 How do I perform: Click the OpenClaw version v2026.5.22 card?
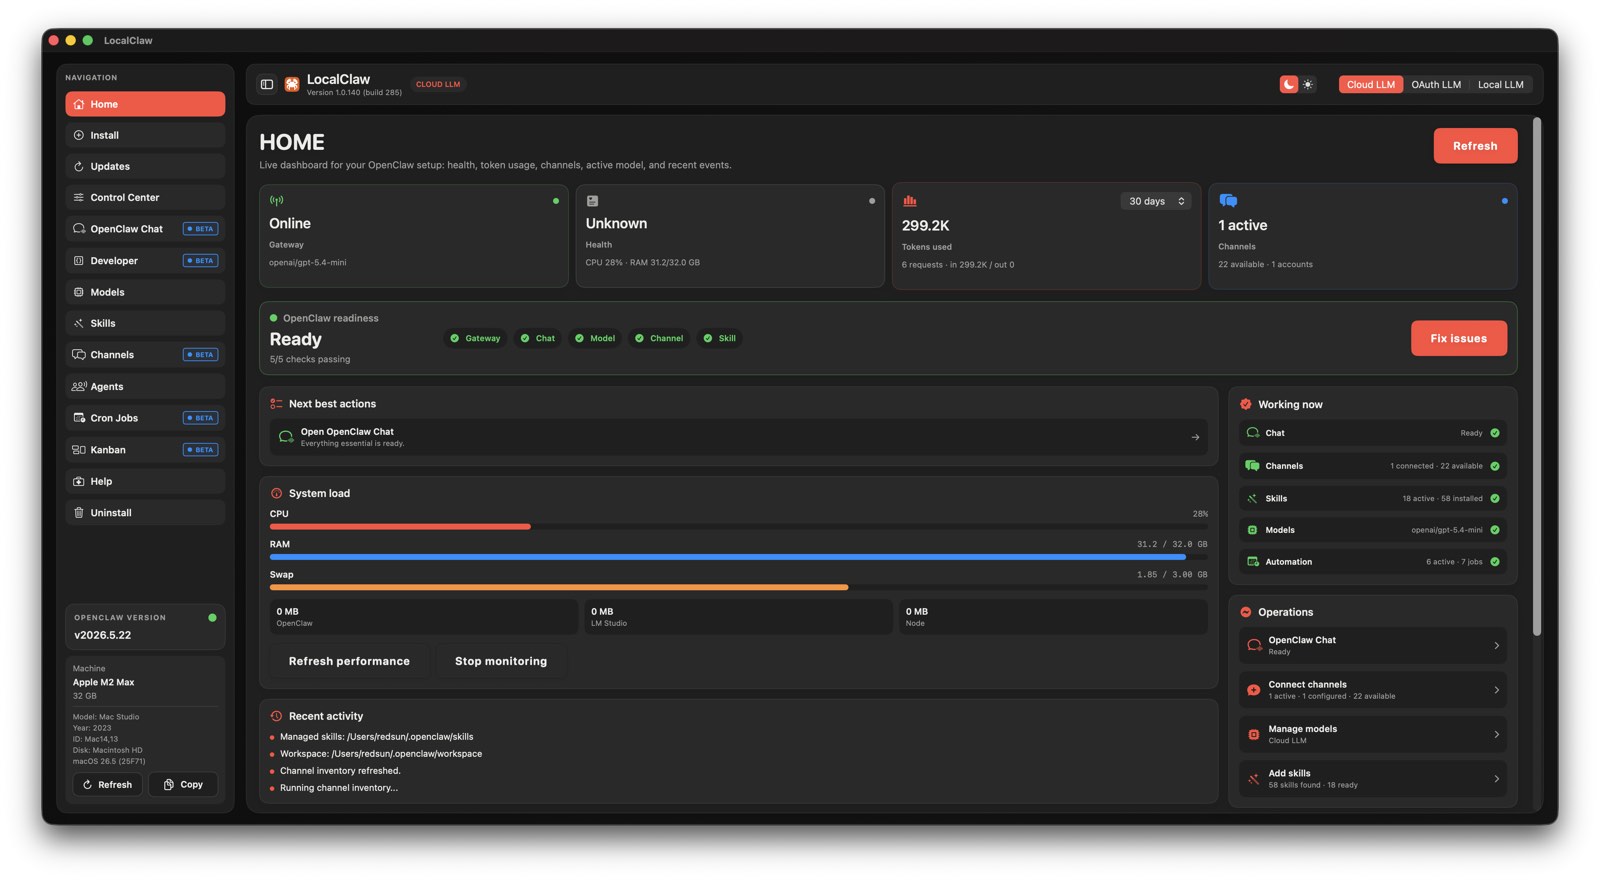(145, 627)
